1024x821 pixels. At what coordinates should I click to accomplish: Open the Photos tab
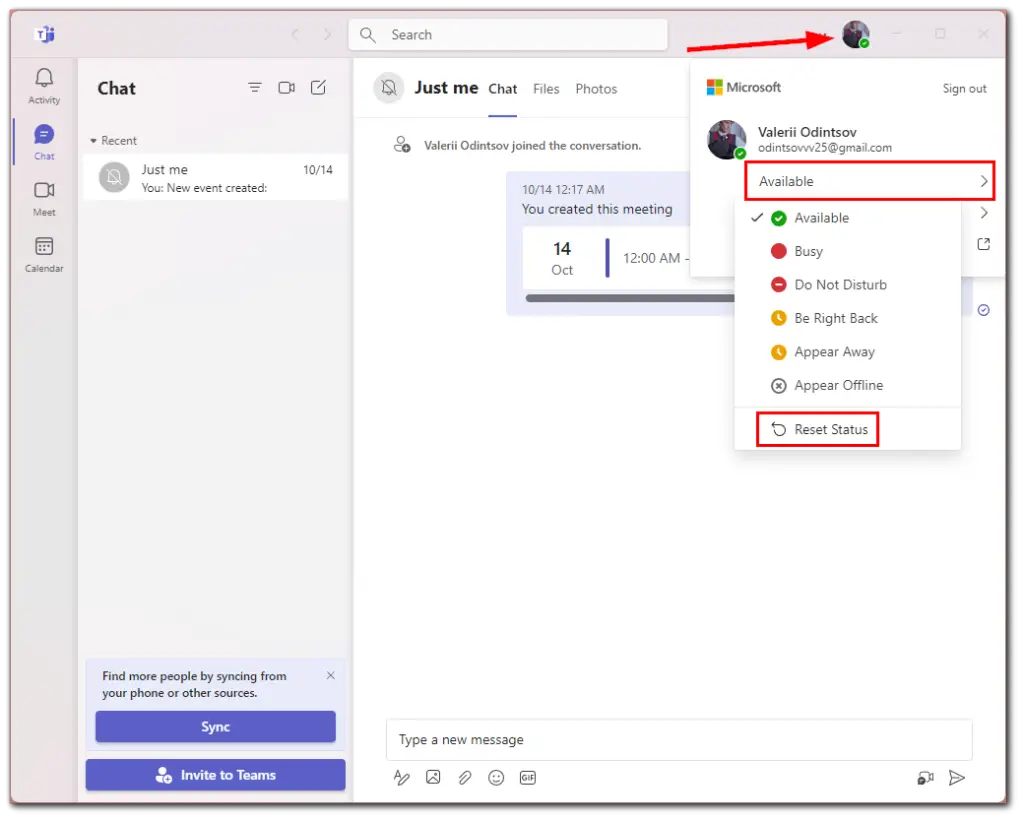596,88
